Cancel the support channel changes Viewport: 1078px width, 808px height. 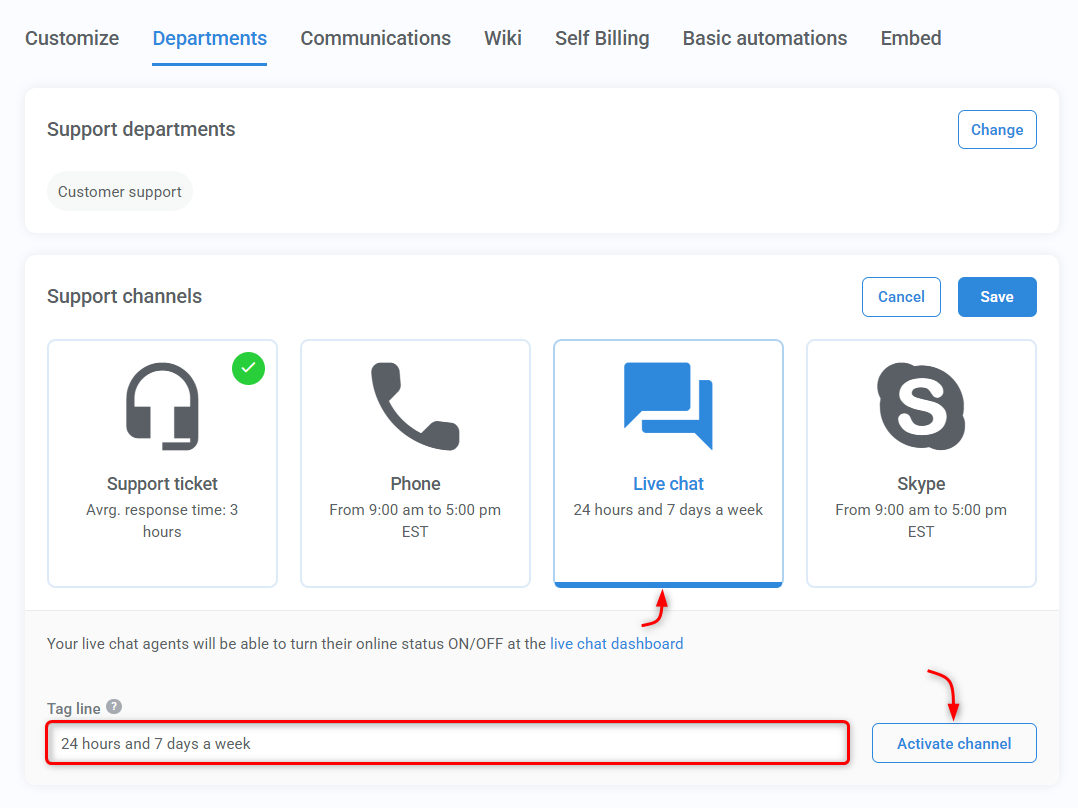pyautogui.click(x=900, y=296)
